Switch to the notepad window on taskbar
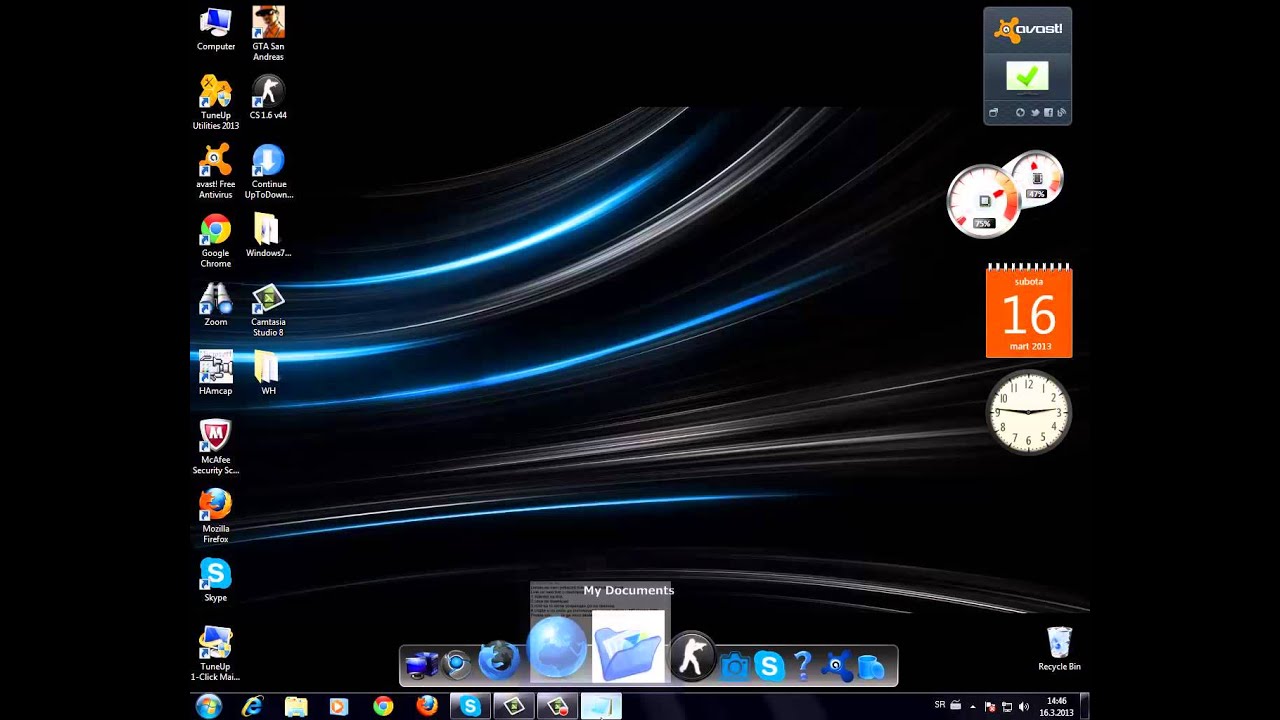 pos(601,706)
